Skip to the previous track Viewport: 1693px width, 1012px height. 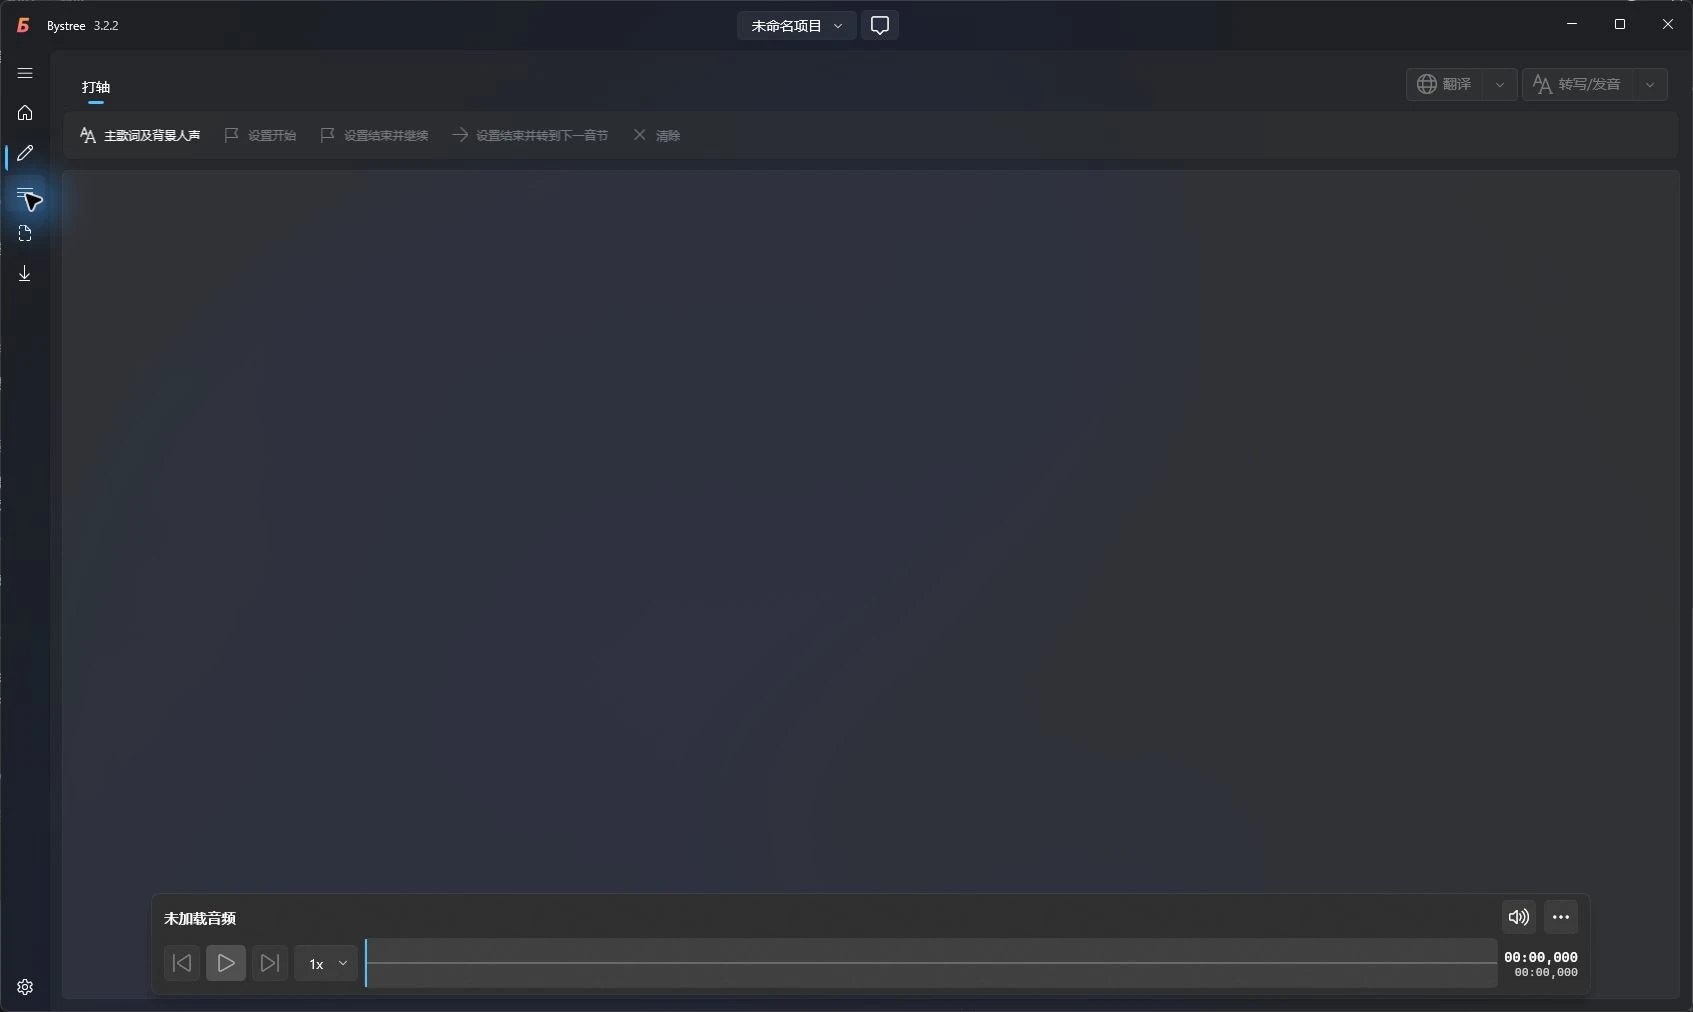[x=182, y=963]
